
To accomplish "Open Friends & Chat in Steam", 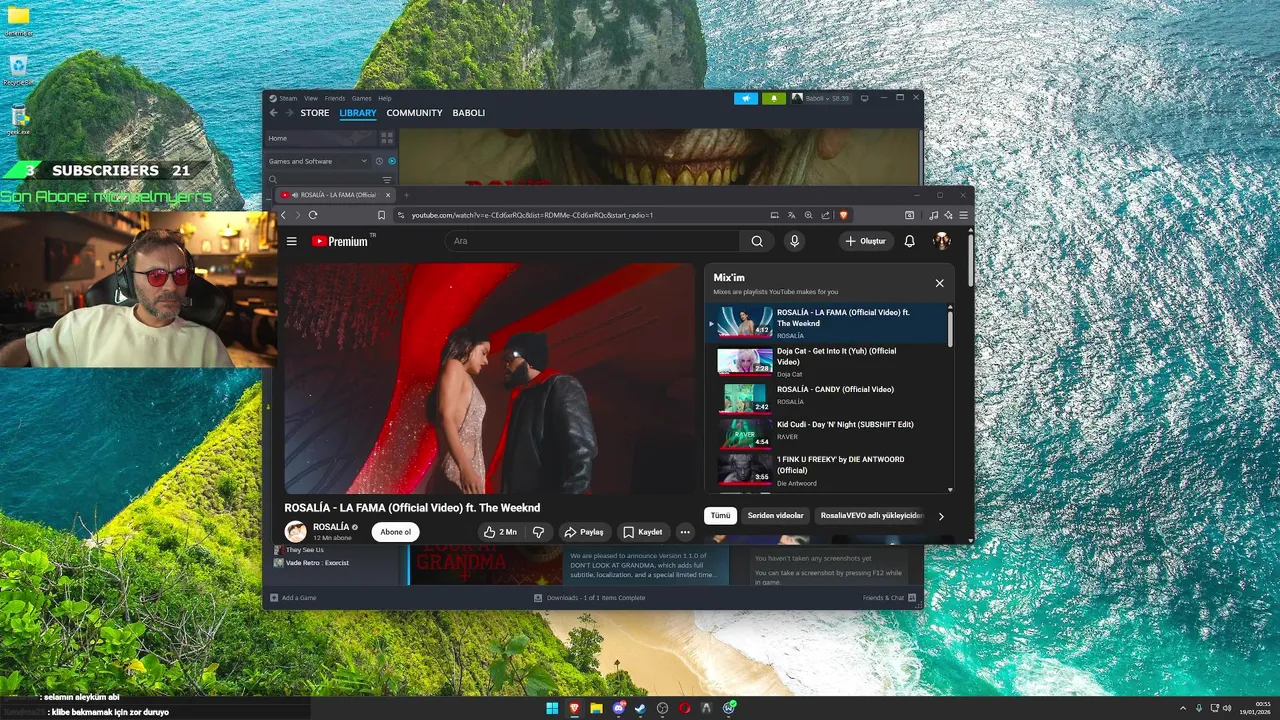I will pyautogui.click(x=889, y=598).
